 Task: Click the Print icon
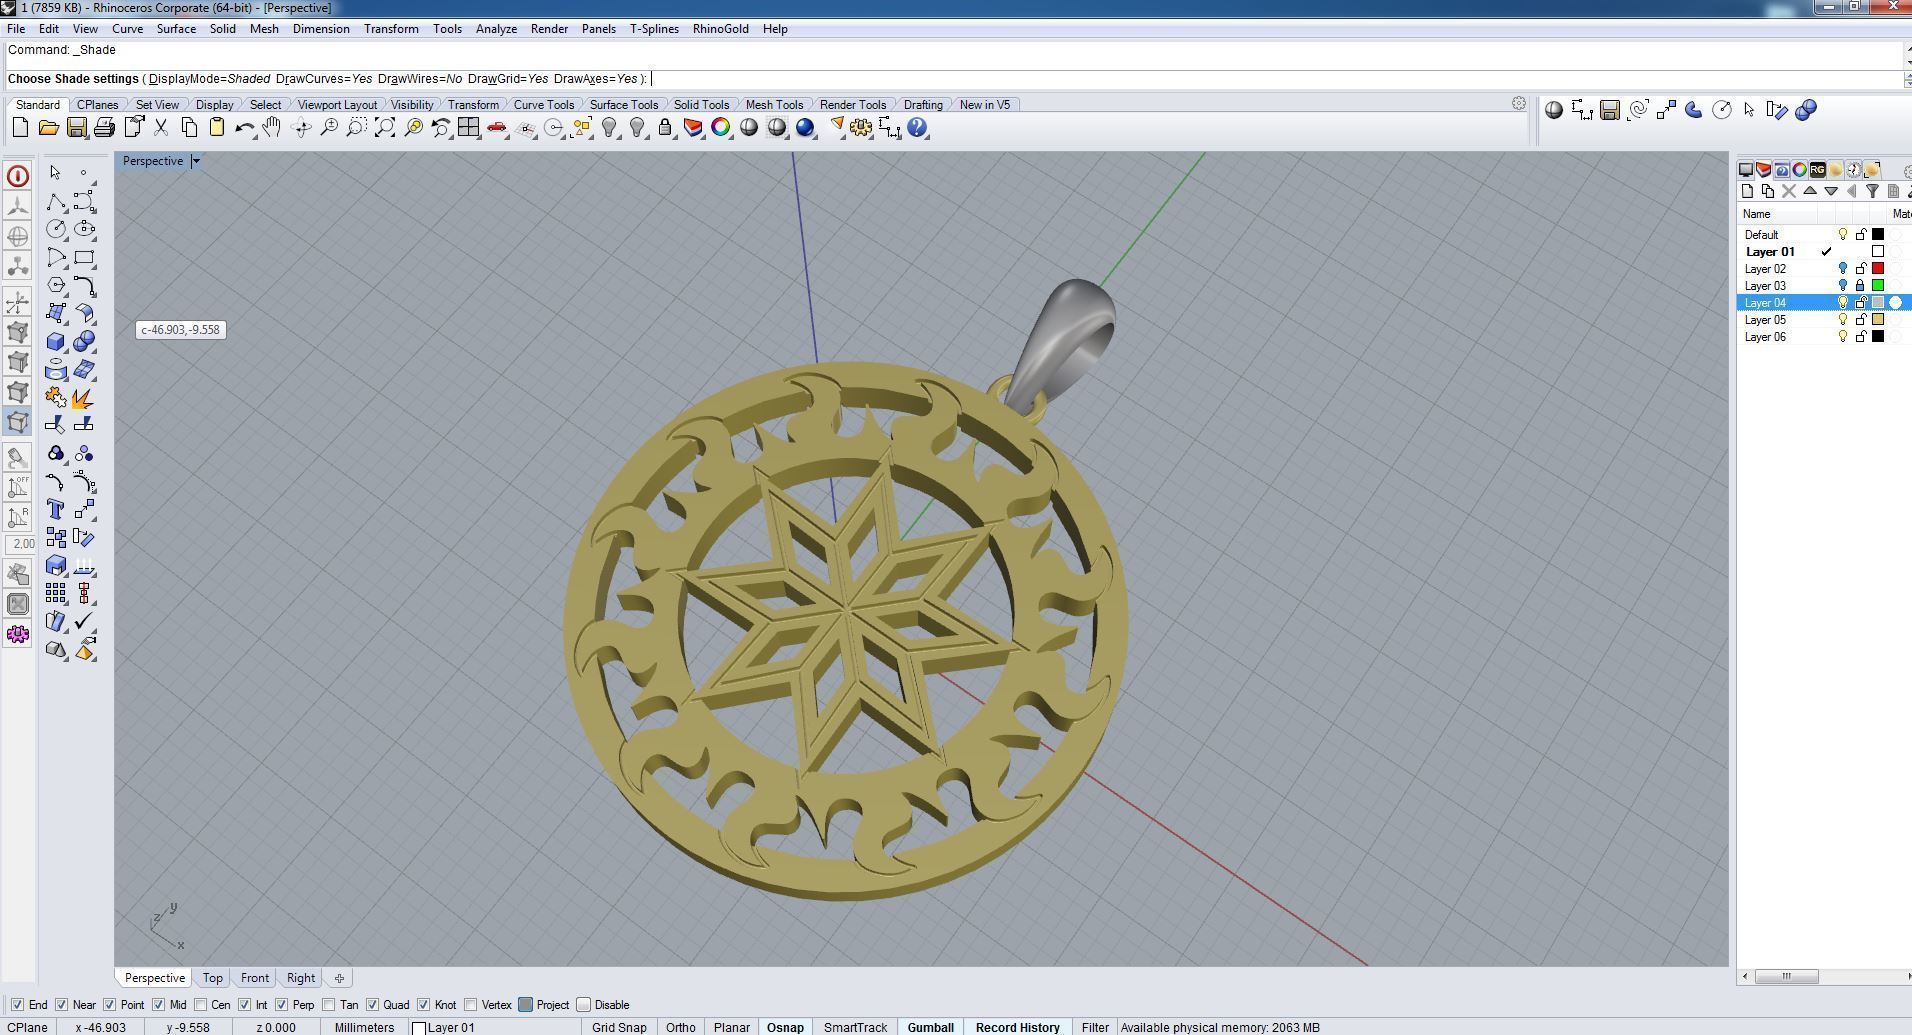pyautogui.click(x=104, y=128)
